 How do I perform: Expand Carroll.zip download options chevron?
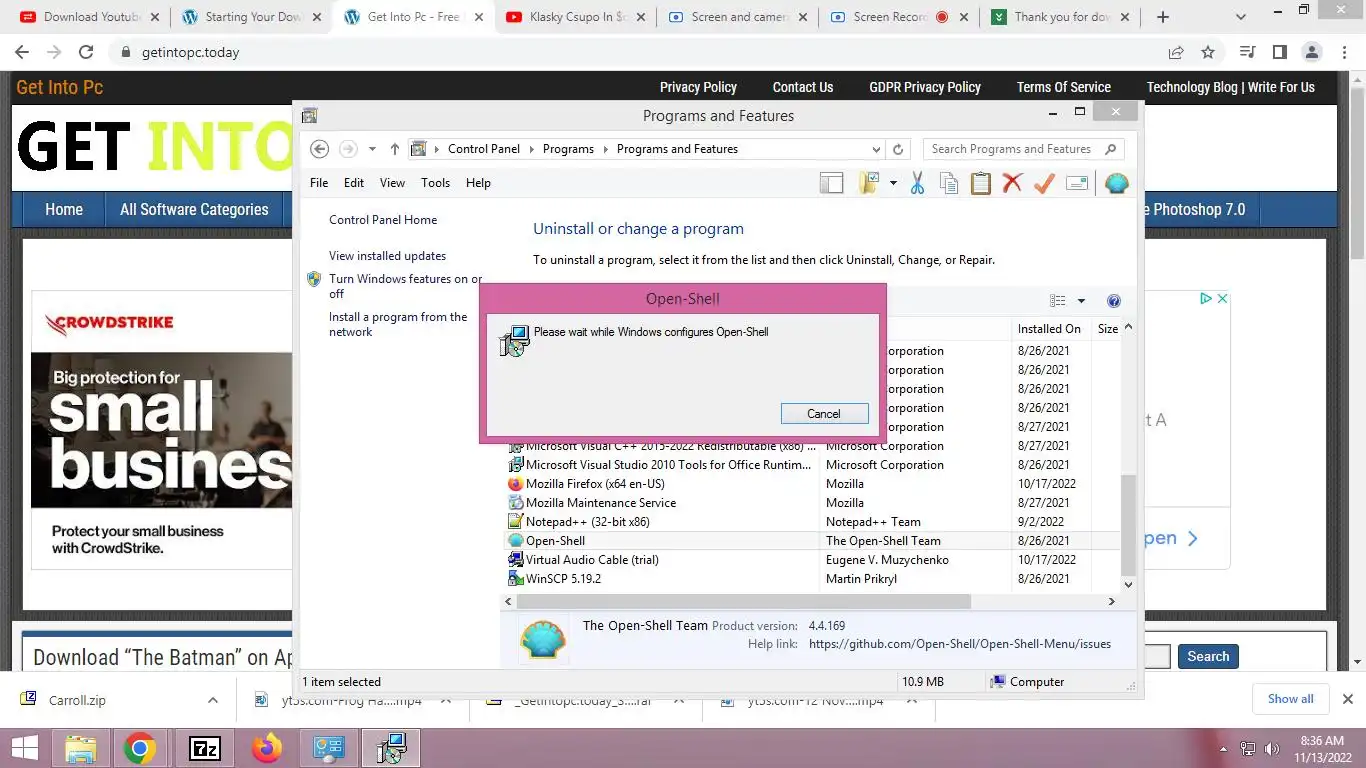[212, 700]
